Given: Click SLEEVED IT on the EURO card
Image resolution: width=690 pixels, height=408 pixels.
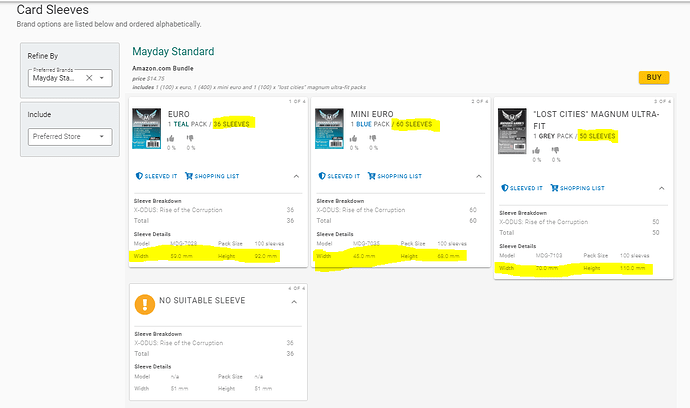Looking at the screenshot, I should point(156,176).
